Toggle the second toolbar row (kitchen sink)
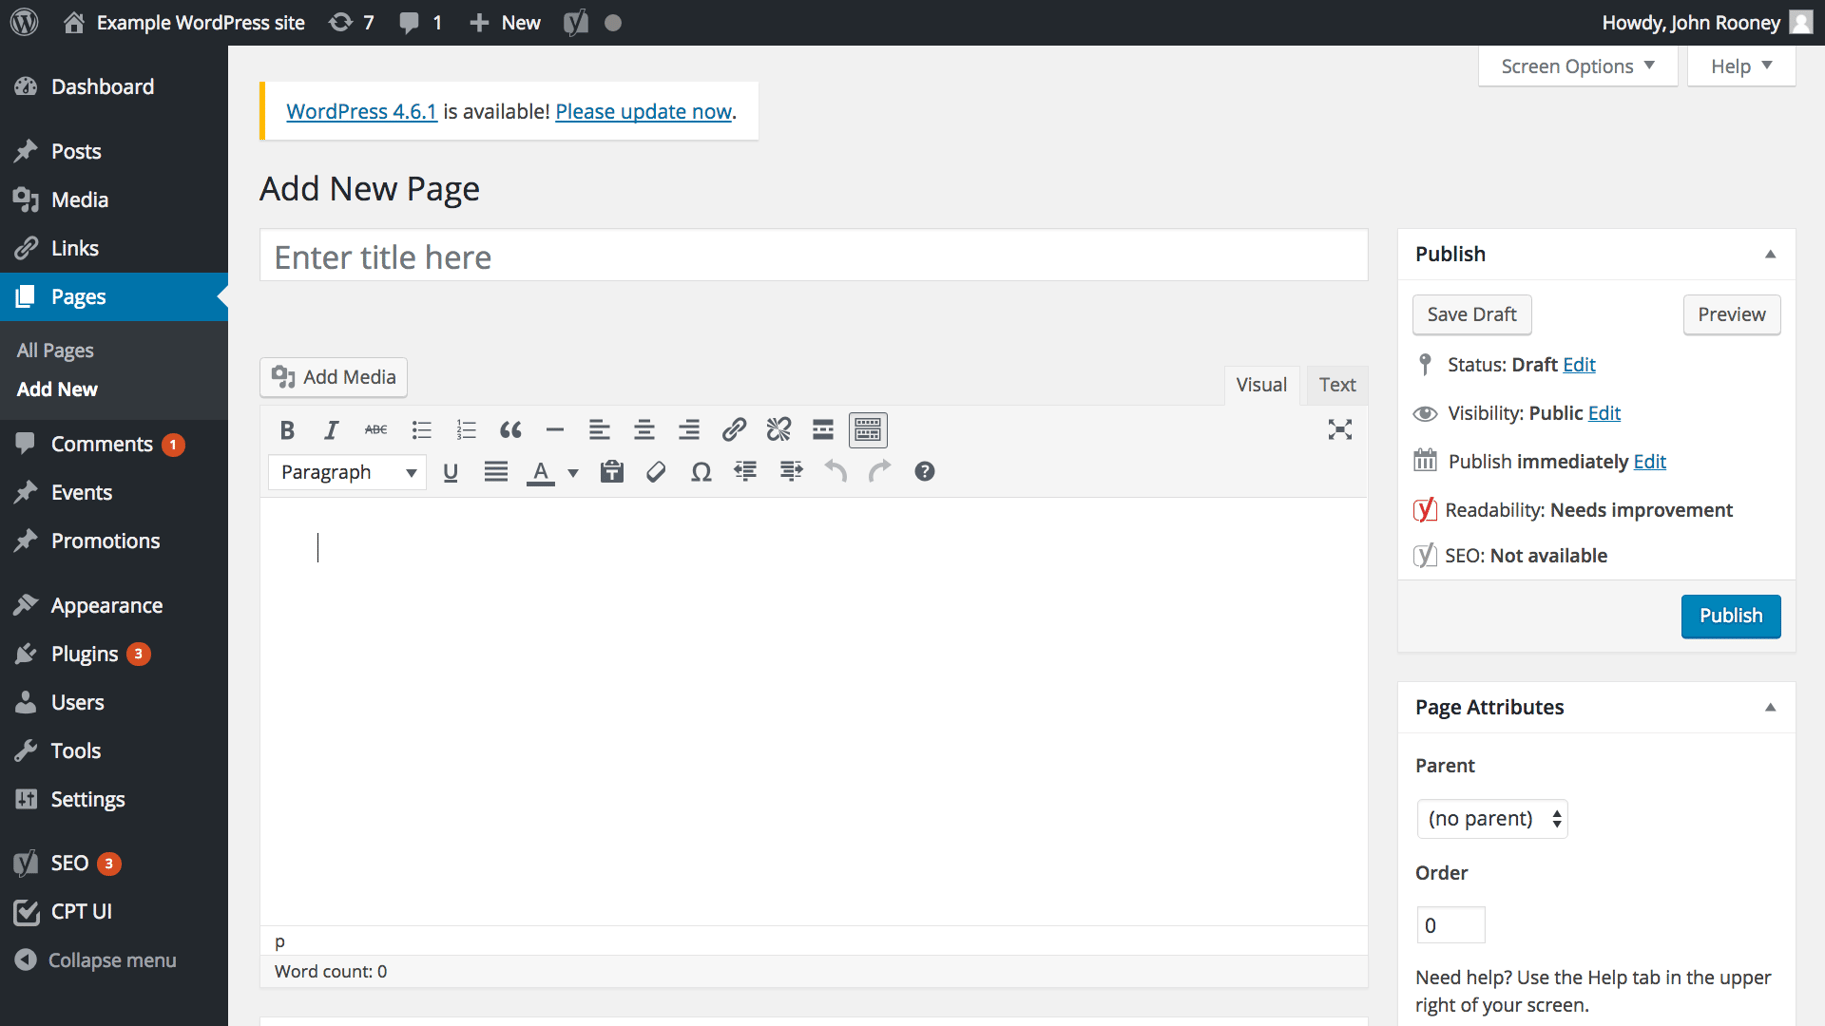This screenshot has width=1825, height=1026. pos(866,429)
